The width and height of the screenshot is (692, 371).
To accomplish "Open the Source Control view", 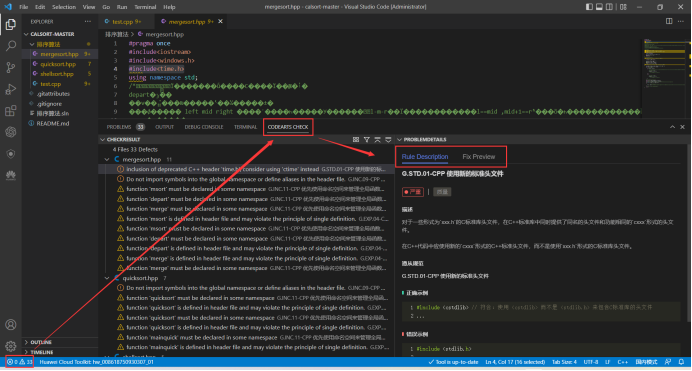I will 11,67.
